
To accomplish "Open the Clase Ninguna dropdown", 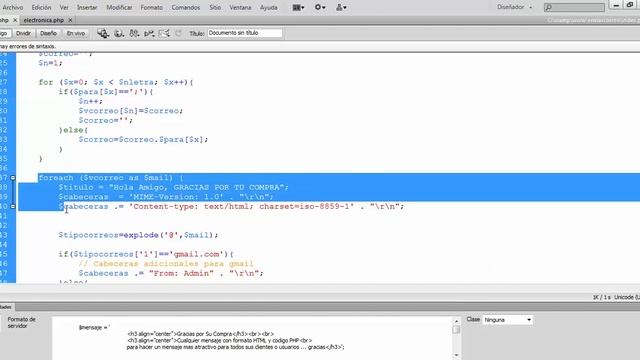I will [508, 320].
